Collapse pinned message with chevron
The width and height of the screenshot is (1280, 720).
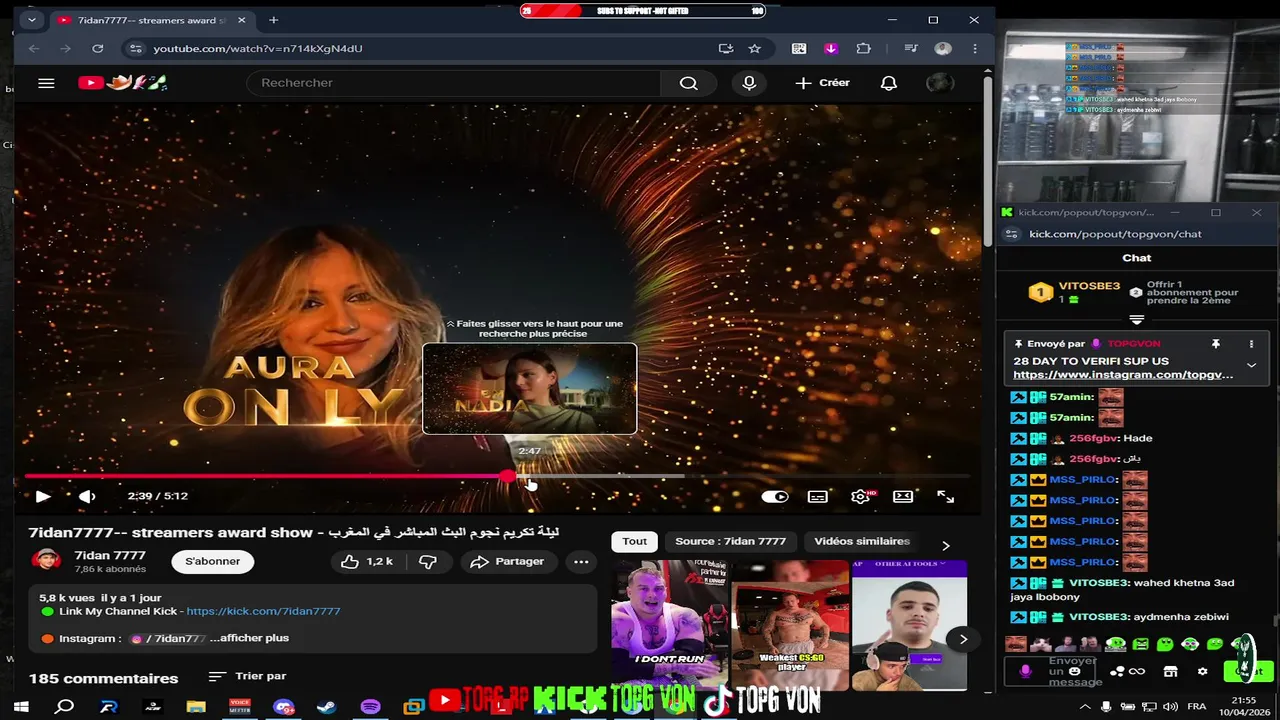pos(1251,365)
